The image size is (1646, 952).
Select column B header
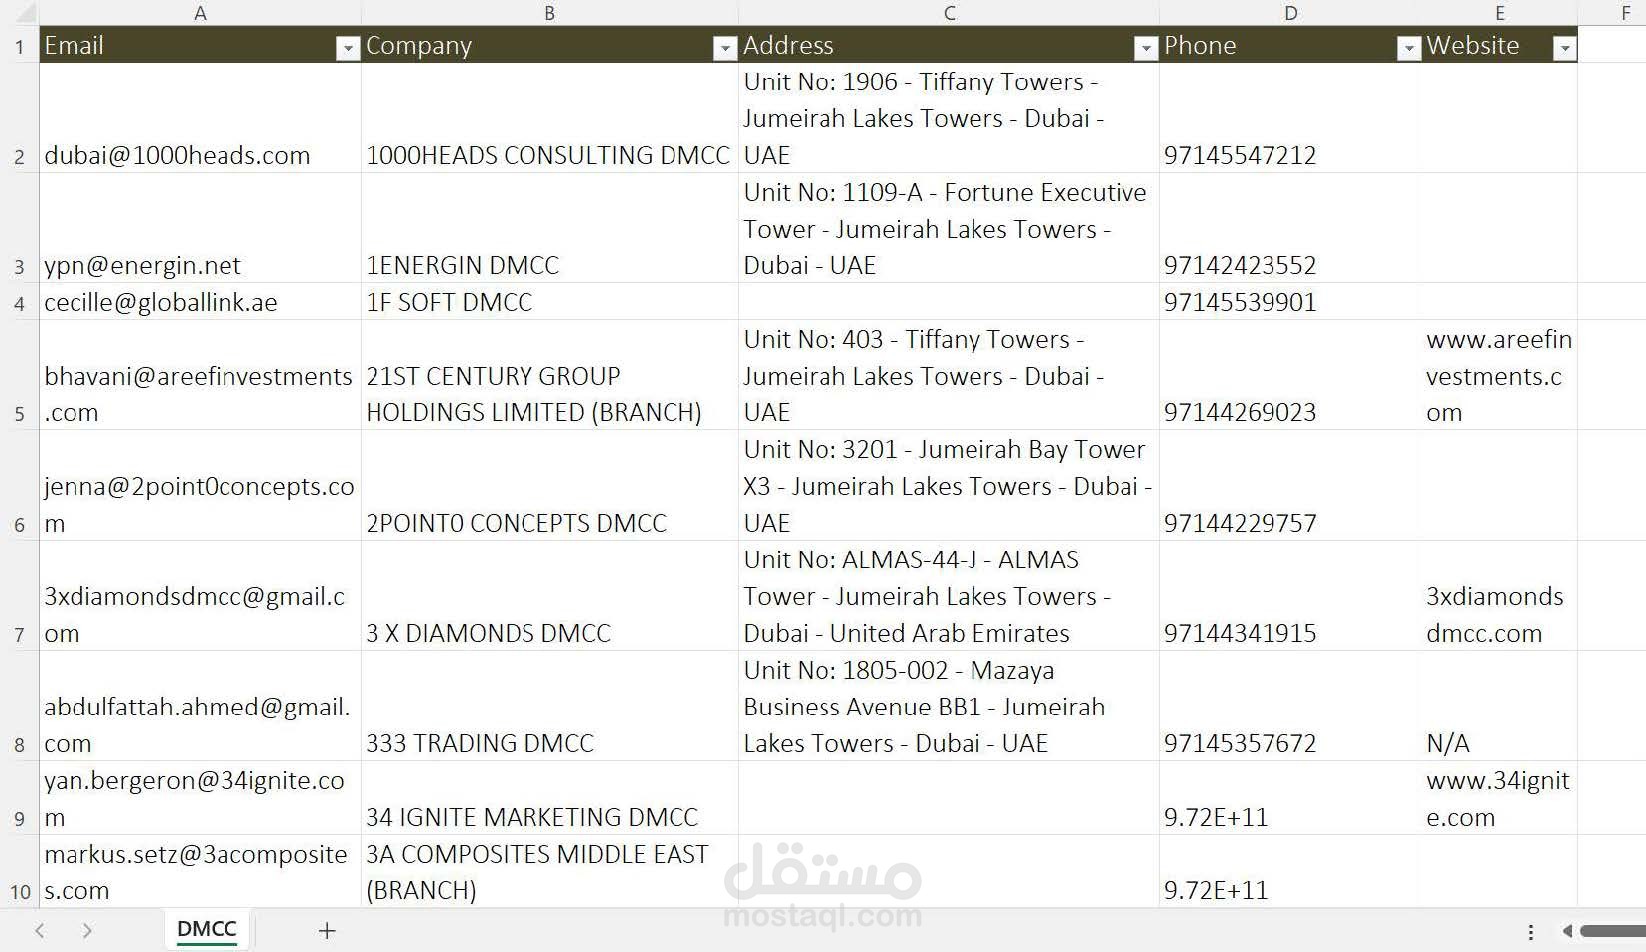click(x=549, y=13)
